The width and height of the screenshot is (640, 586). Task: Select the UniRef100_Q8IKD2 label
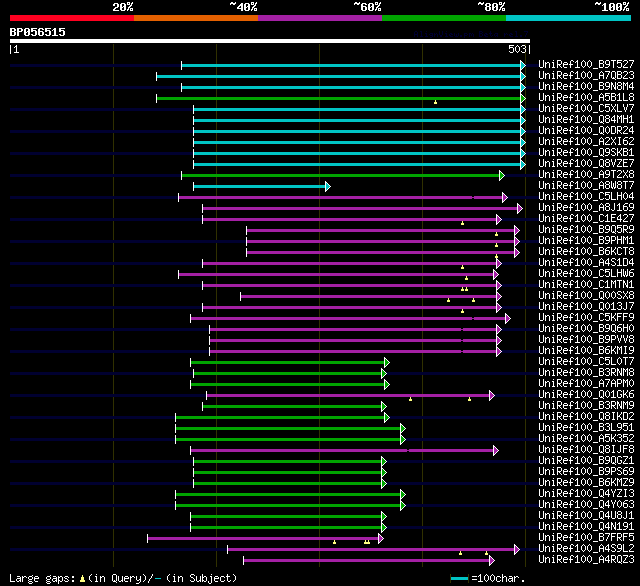(x=586, y=417)
